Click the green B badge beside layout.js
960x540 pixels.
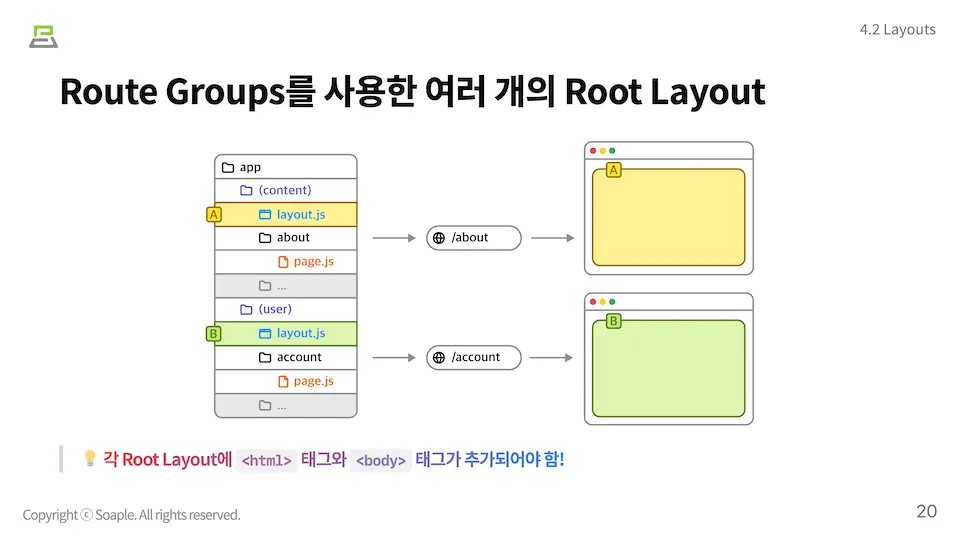[214, 334]
